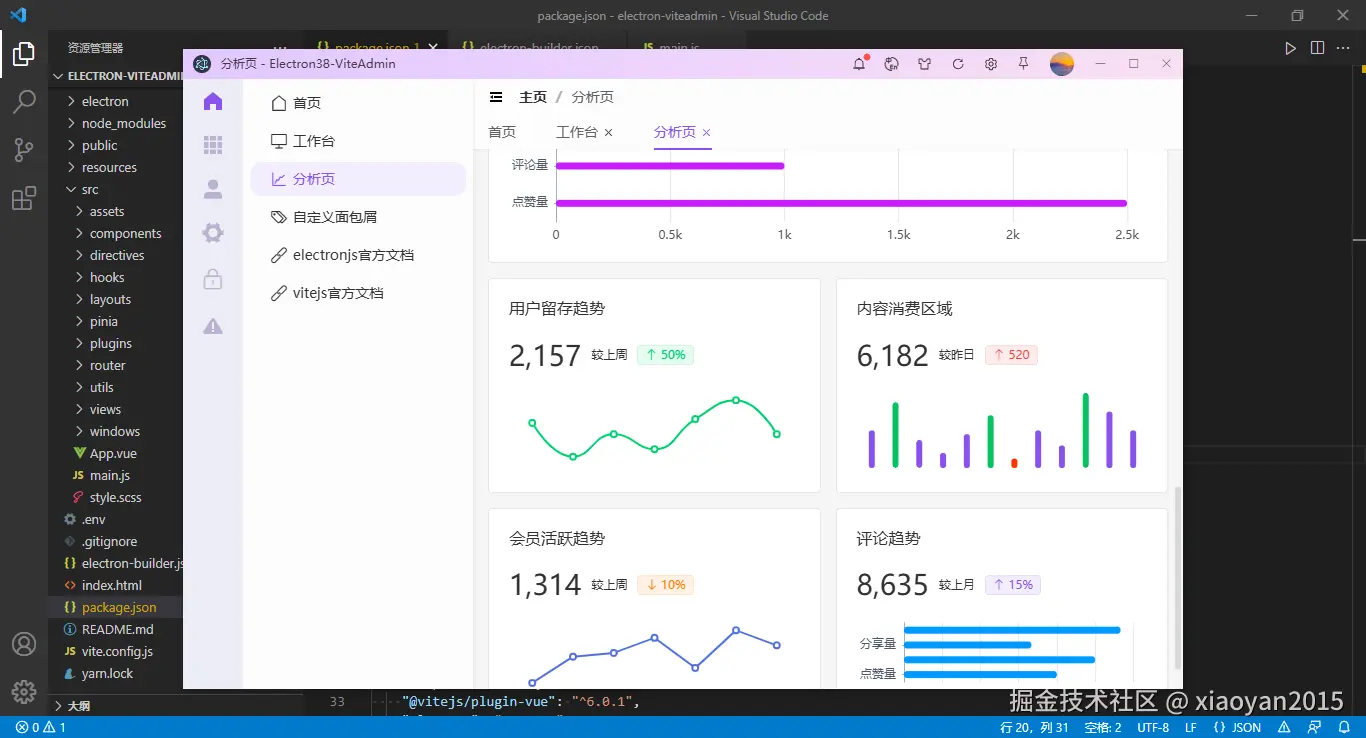The height and width of the screenshot is (738, 1366).
Task: Open the theme skin switcher icon
Action: tap(924, 63)
